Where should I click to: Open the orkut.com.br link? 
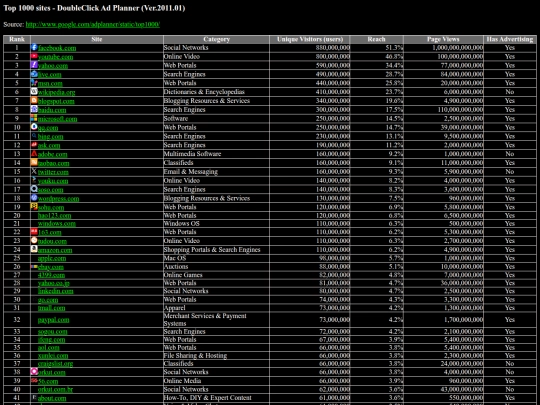pyautogui.click(x=55, y=390)
